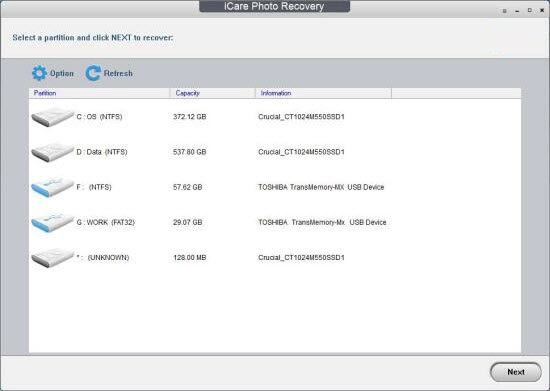This screenshot has width=550, height=391.
Task: Click the Crucial info for the C: drive
Action: [301, 117]
